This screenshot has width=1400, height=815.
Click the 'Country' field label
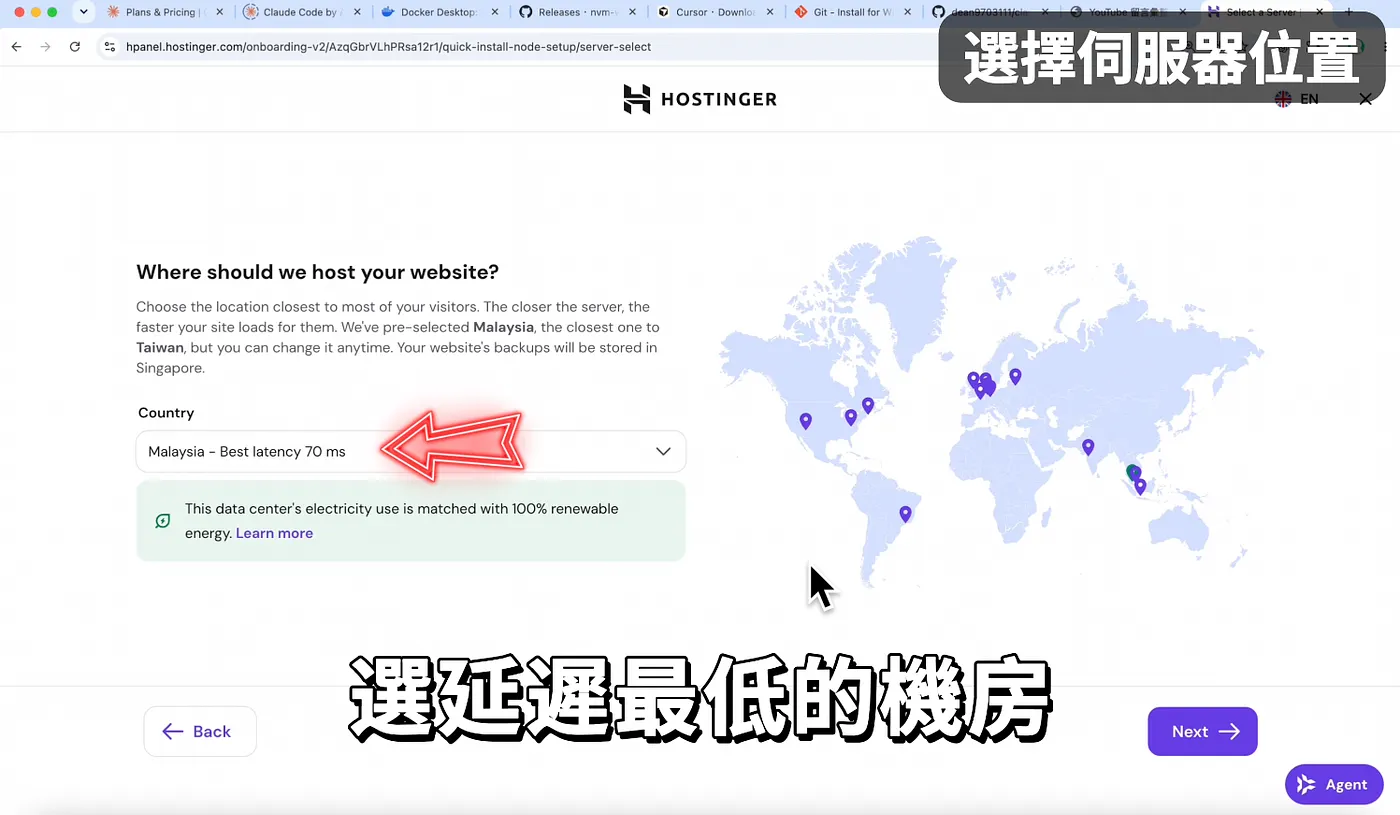pos(166,412)
